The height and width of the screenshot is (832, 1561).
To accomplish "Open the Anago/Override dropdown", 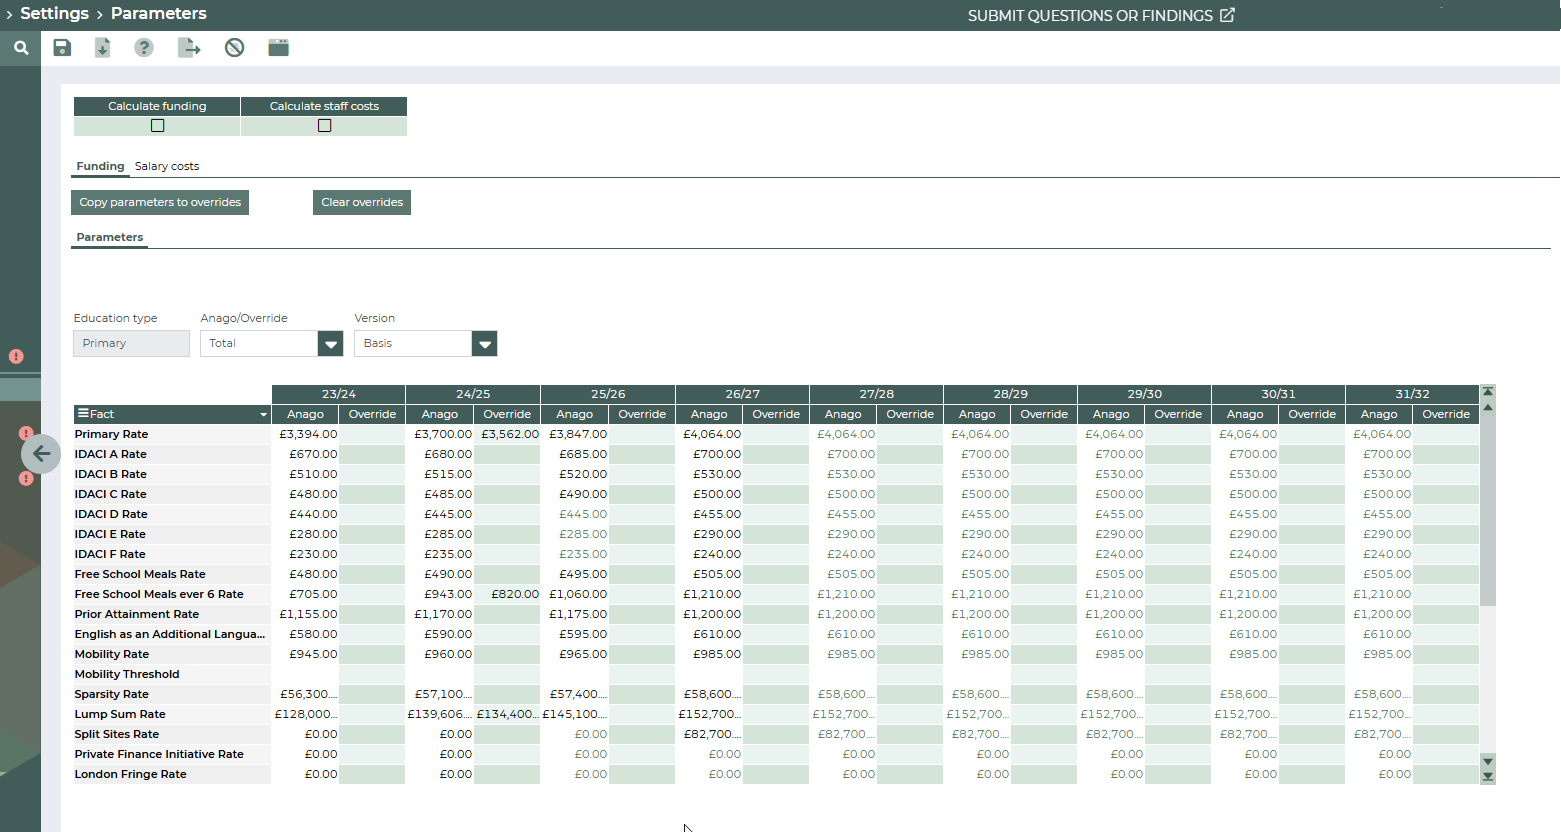I will click(330, 344).
